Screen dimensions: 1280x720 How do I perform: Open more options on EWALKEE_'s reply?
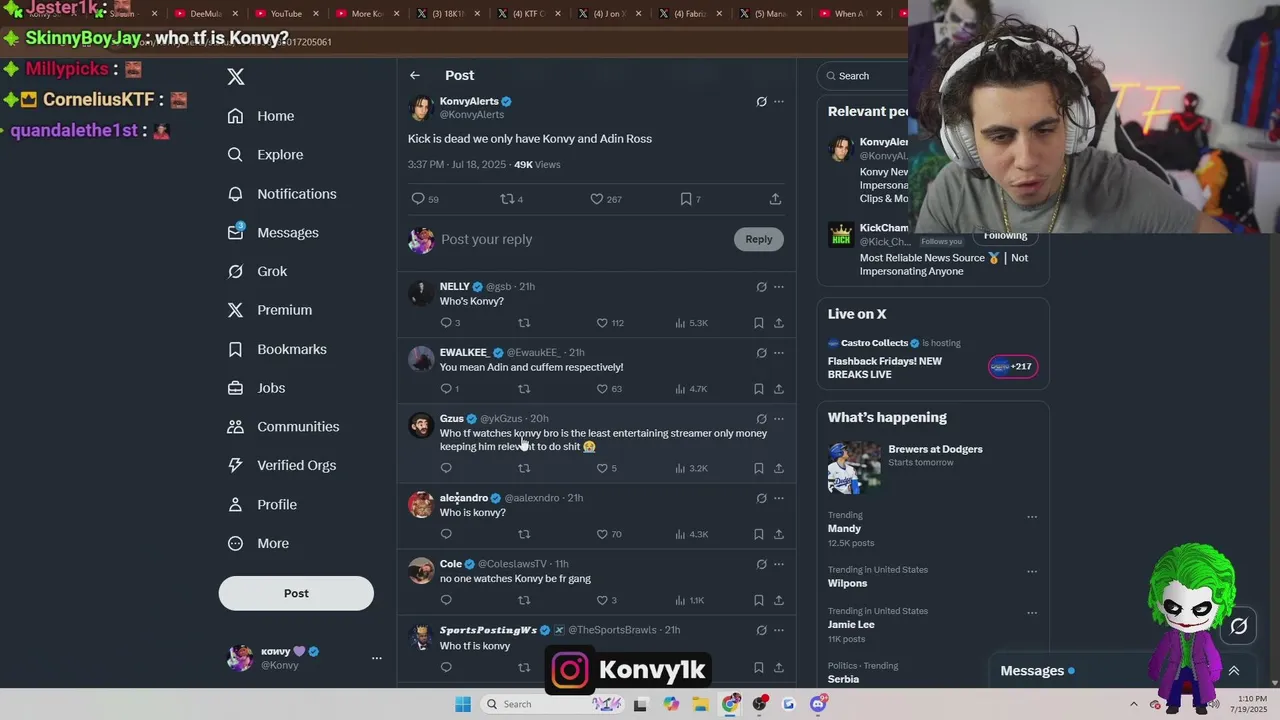coord(779,353)
